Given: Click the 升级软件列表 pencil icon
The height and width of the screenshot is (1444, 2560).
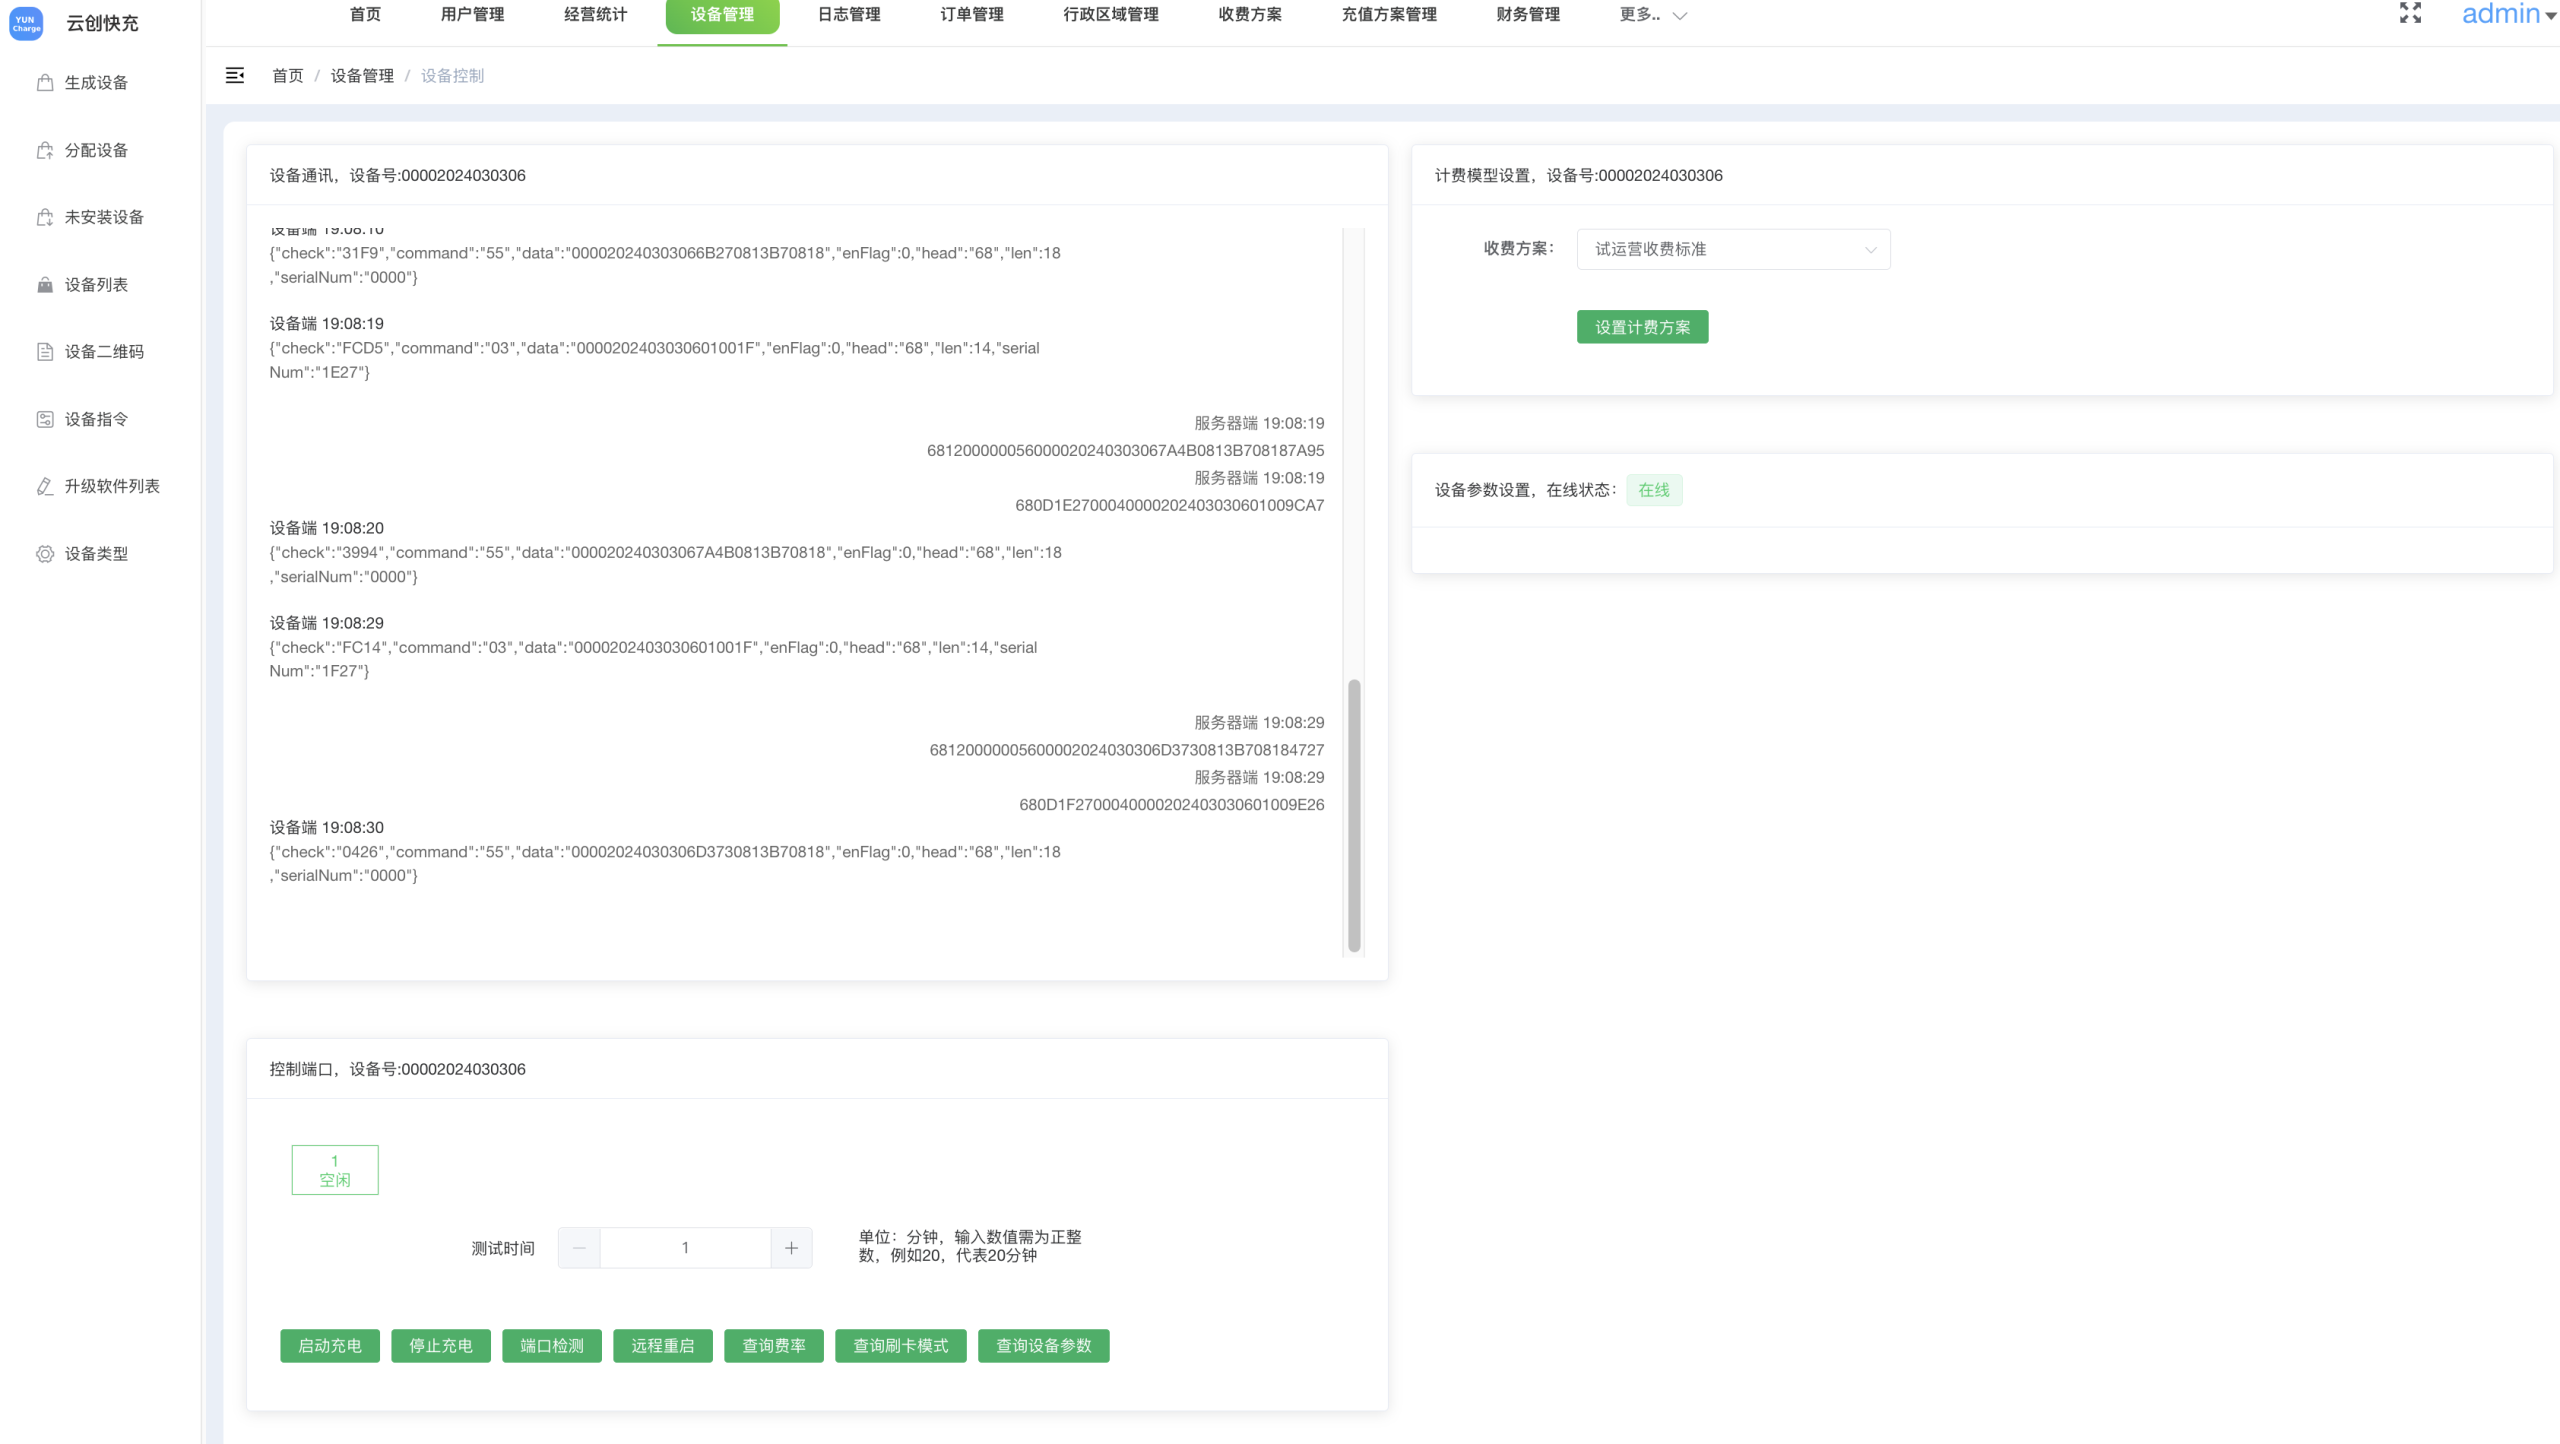Looking at the screenshot, I should [x=45, y=486].
